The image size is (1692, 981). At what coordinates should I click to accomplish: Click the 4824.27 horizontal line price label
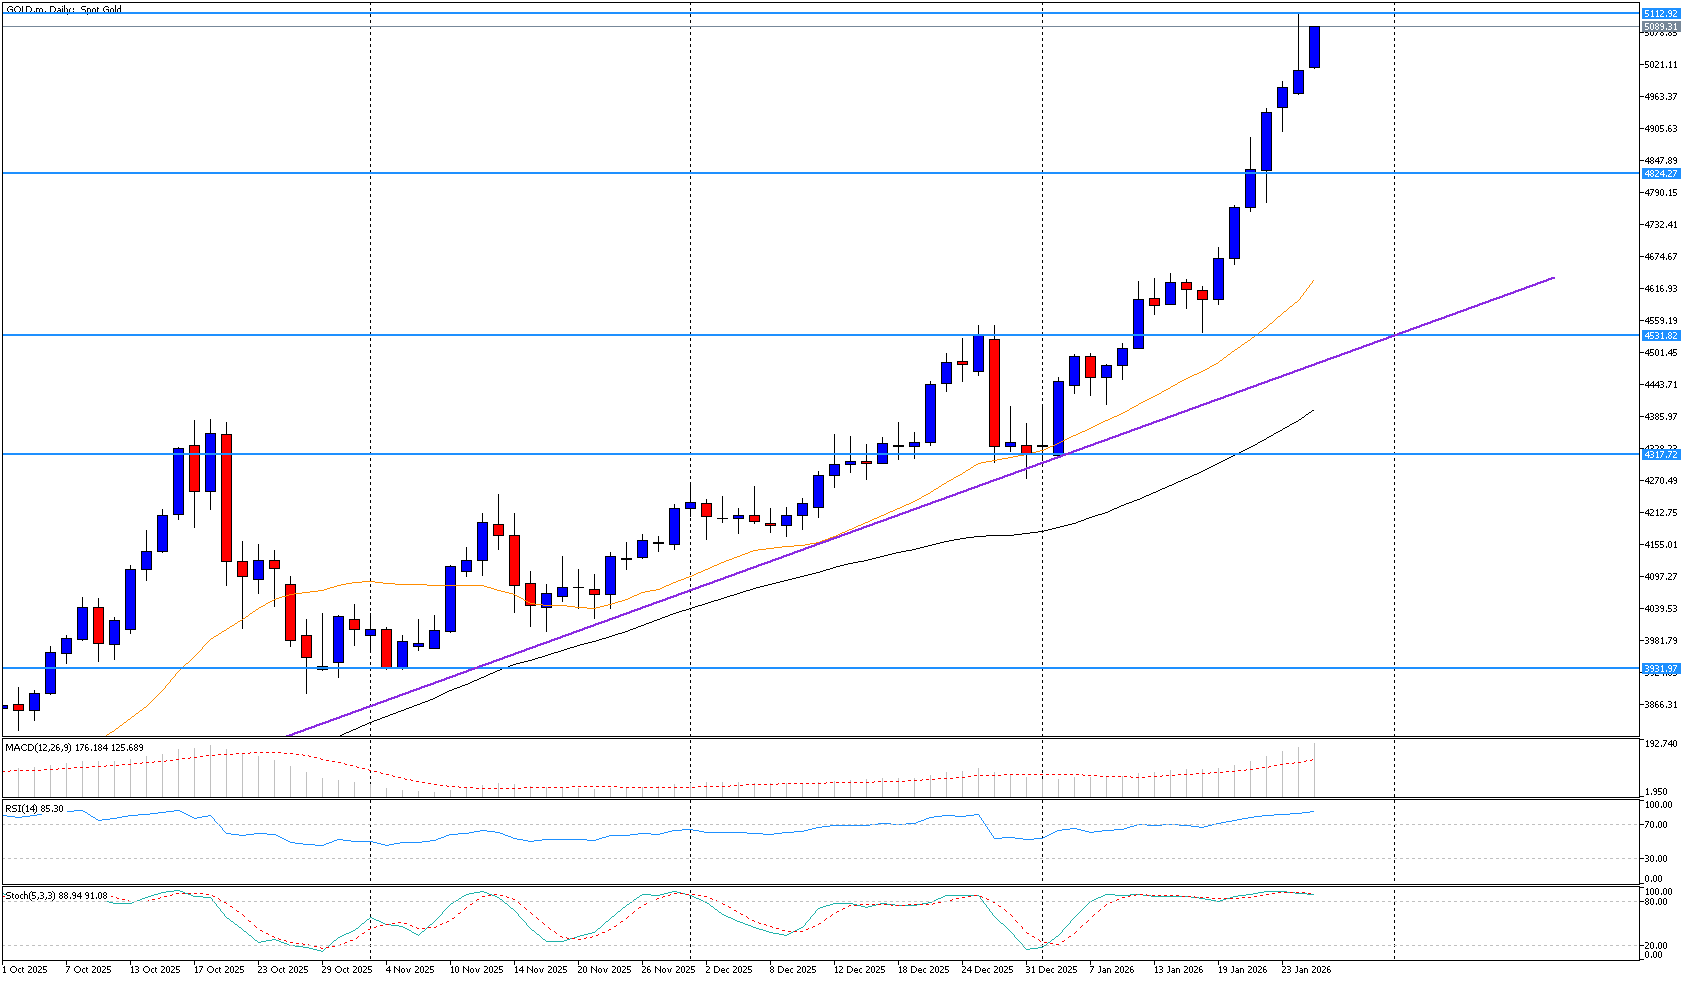[x=1660, y=173]
